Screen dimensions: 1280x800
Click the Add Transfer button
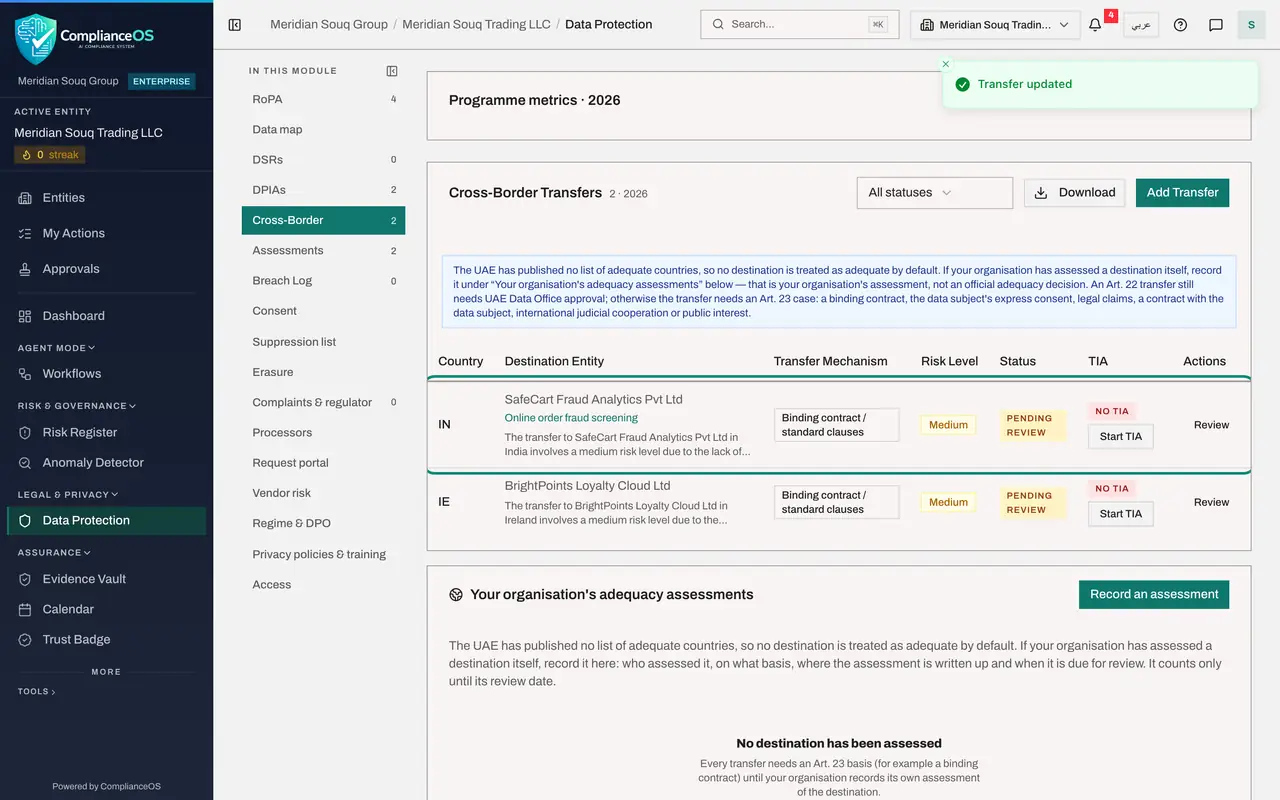pos(1182,193)
